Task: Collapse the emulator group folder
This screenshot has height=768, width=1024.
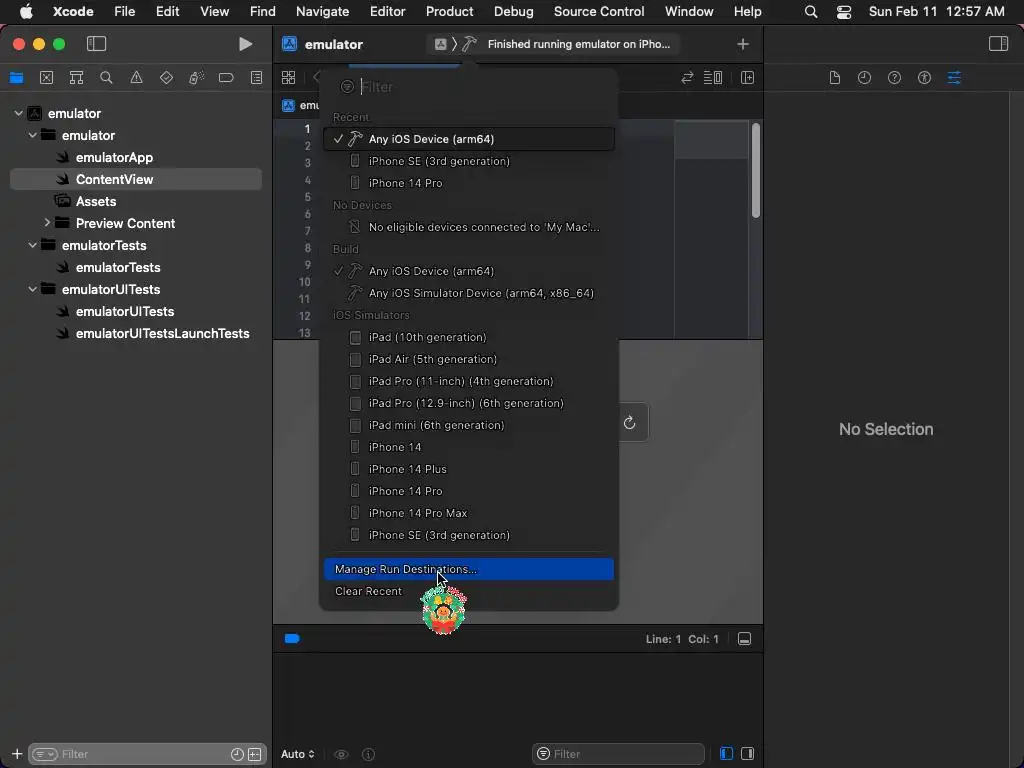Action: [32, 135]
